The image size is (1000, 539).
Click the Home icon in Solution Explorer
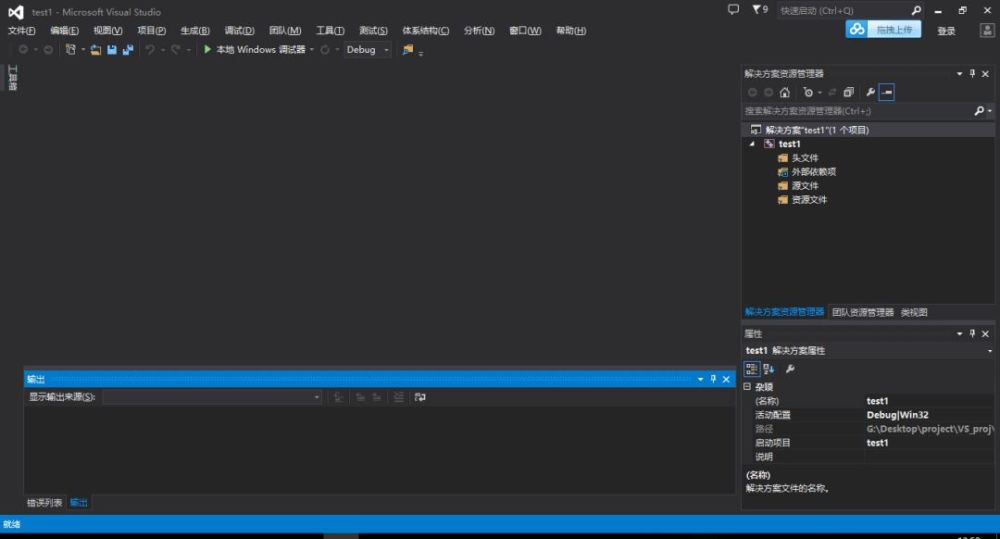(785, 92)
